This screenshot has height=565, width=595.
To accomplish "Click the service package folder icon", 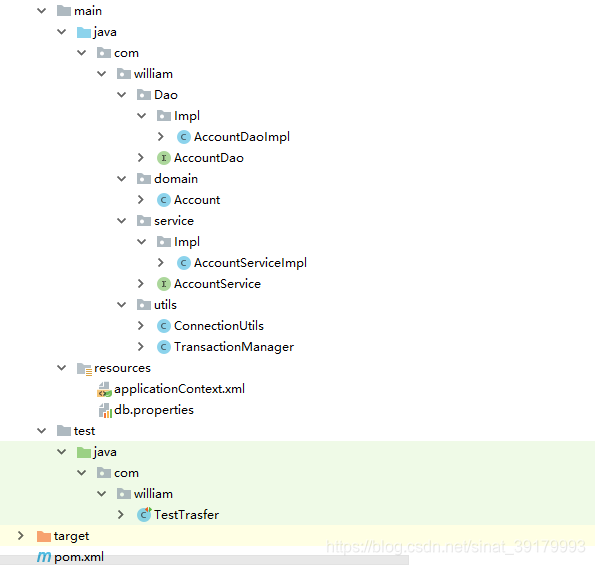I will click(x=144, y=220).
